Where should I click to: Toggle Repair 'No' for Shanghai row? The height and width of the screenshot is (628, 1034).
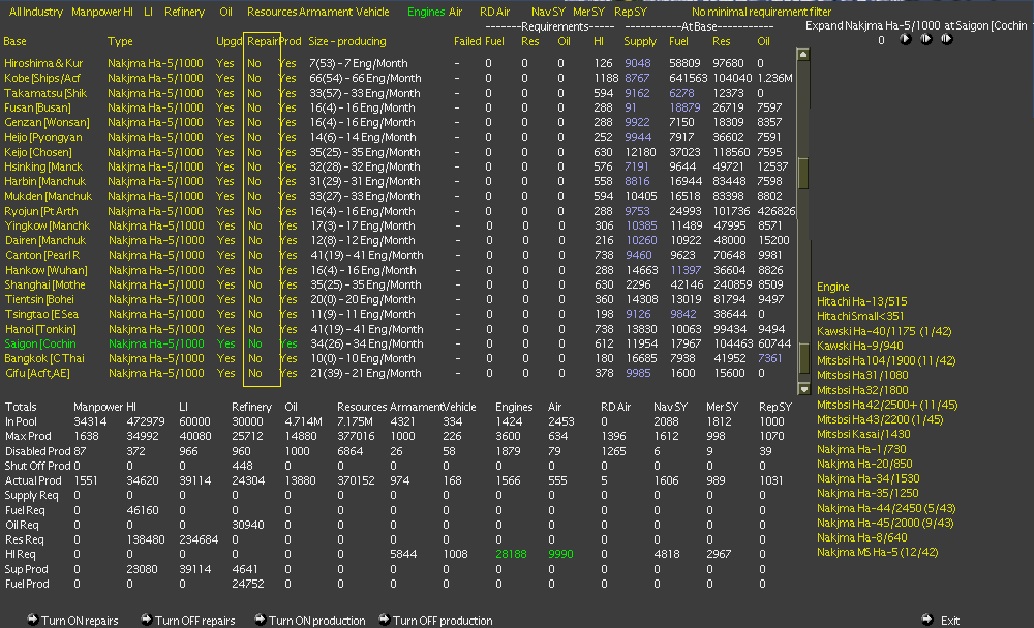pos(255,285)
